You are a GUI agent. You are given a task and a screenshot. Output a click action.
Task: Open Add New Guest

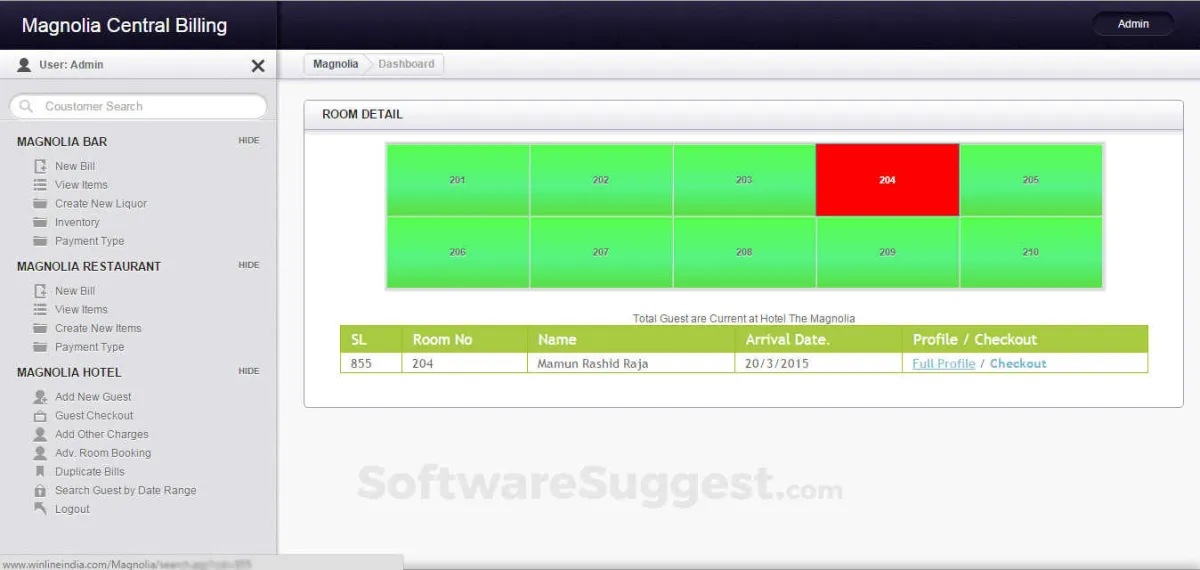(x=93, y=397)
